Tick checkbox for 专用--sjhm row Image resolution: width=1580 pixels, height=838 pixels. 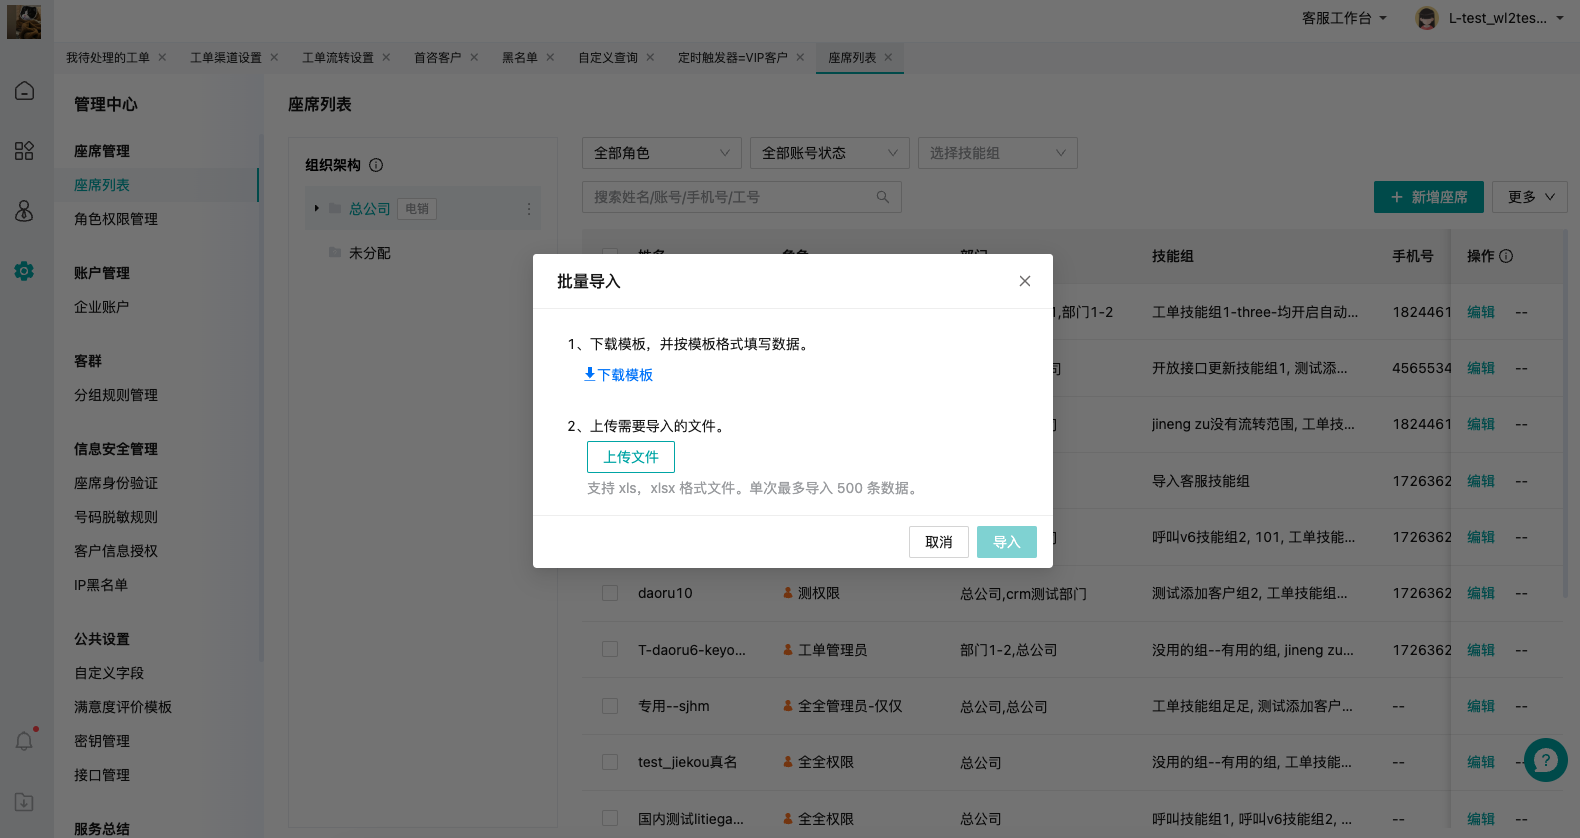click(610, 706)
